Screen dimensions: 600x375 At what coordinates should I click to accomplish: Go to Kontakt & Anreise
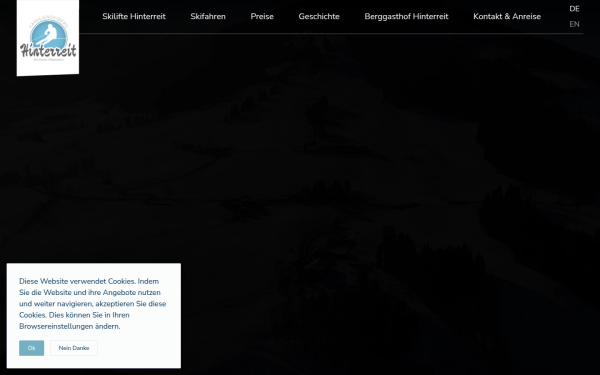pos(507,16)
